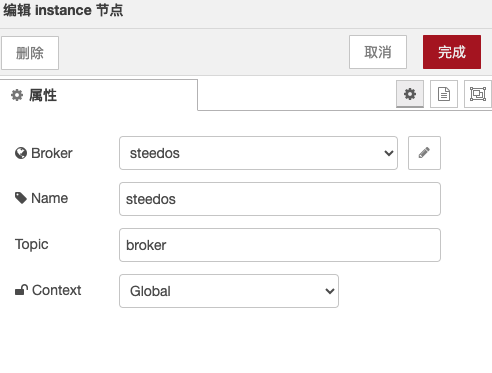The height and width of the screenshot is (373, 492).
Task: Click the 删除 delete button
Action: coord(30,53)
